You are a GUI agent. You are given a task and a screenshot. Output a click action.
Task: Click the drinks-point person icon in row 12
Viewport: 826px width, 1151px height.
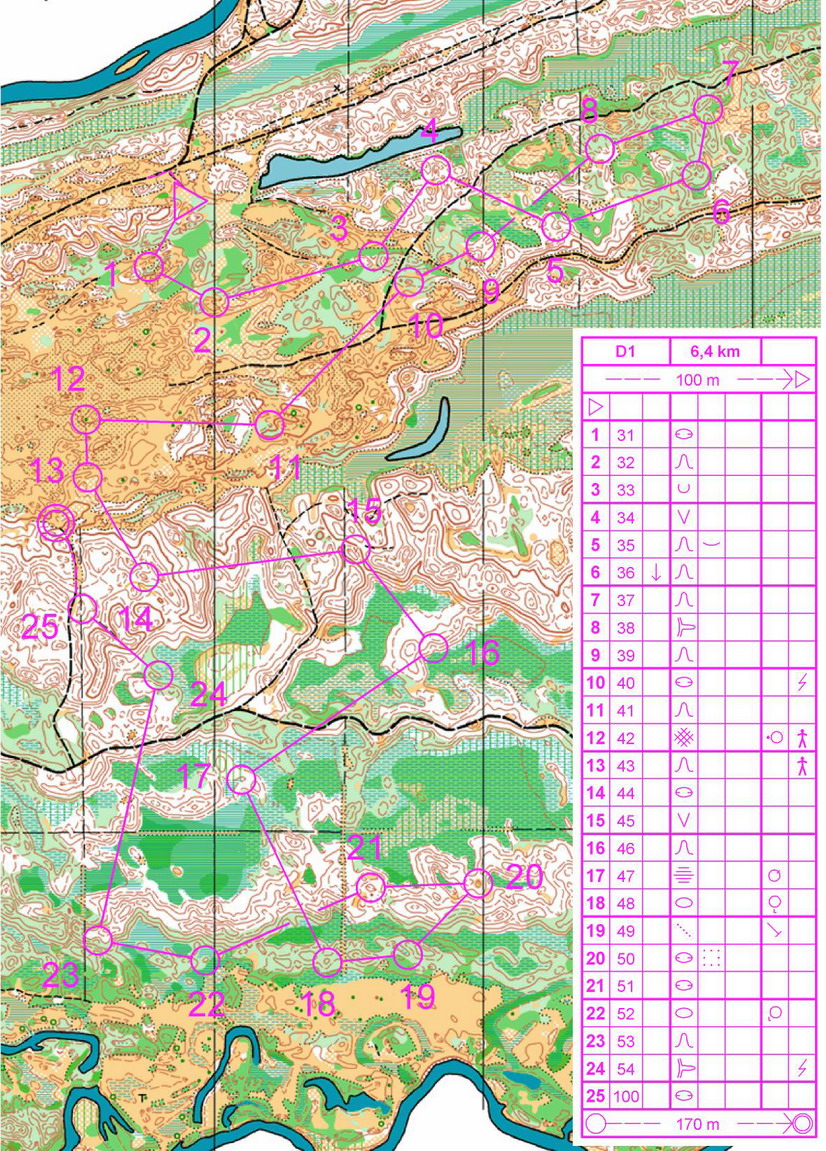point(802,739)
